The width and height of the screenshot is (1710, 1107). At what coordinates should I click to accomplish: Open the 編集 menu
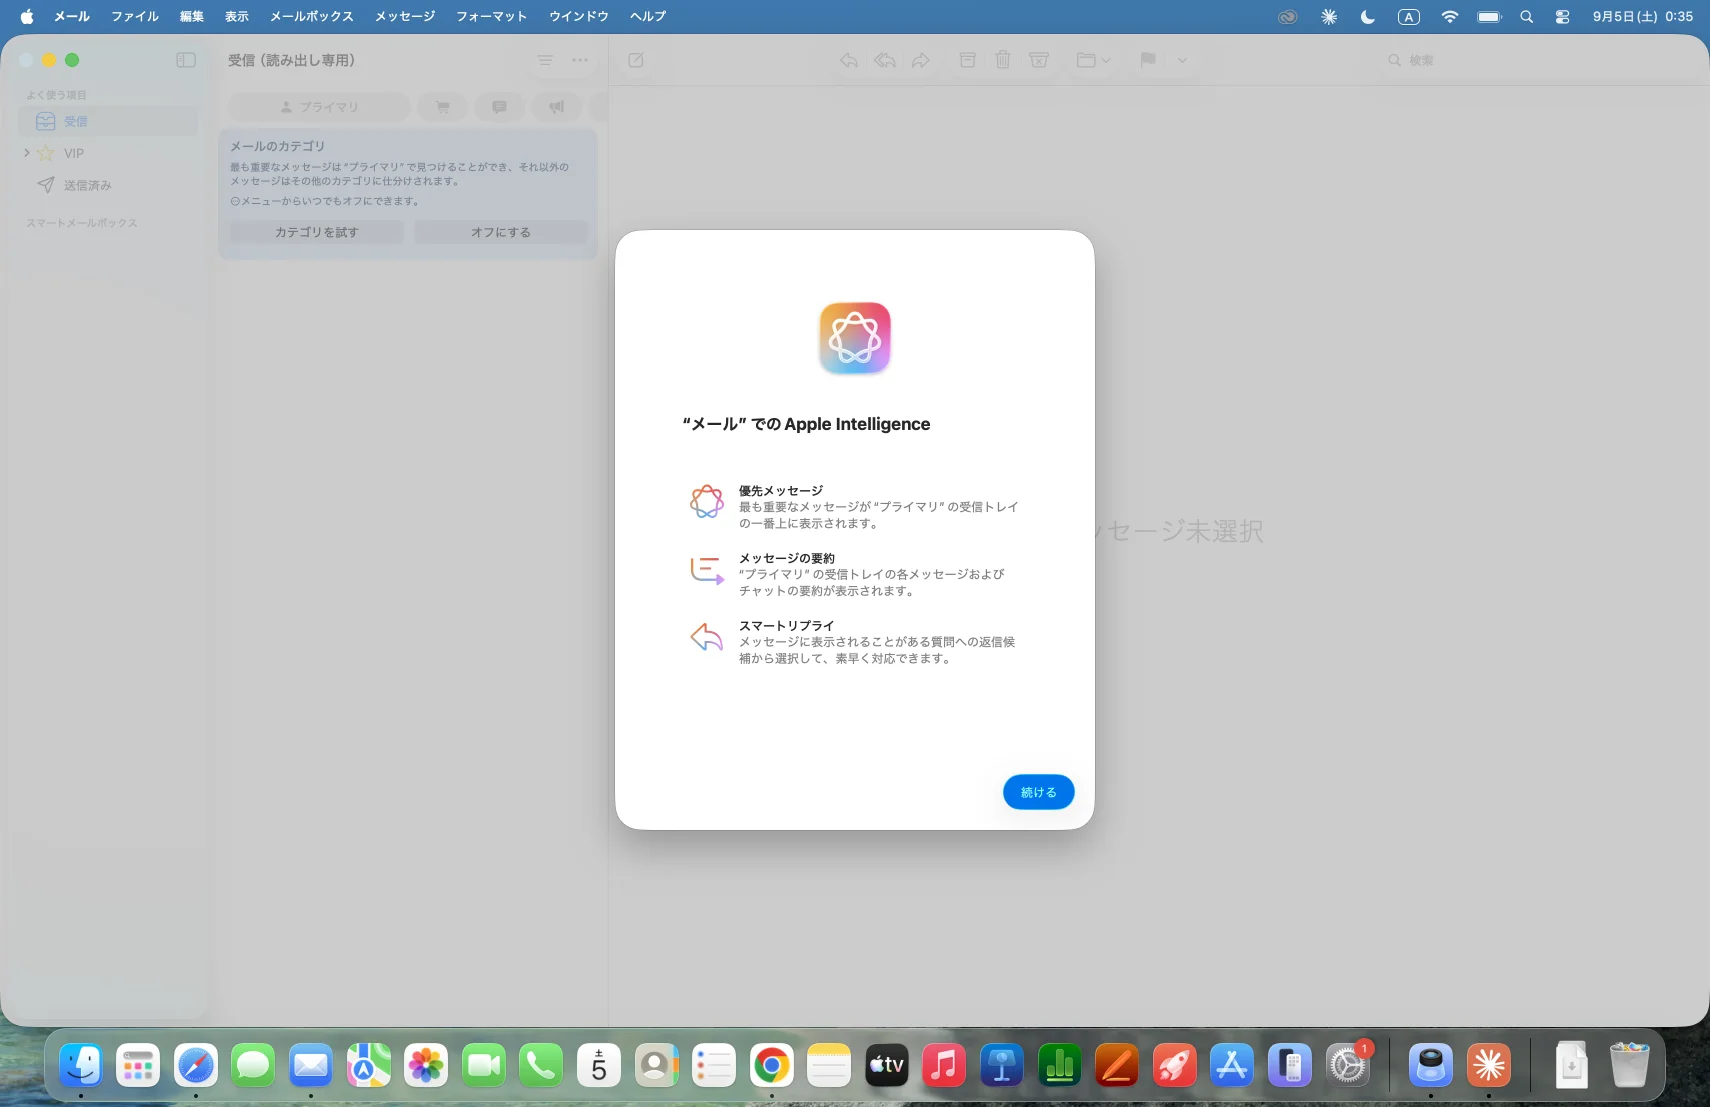click(x=192, y=16)
